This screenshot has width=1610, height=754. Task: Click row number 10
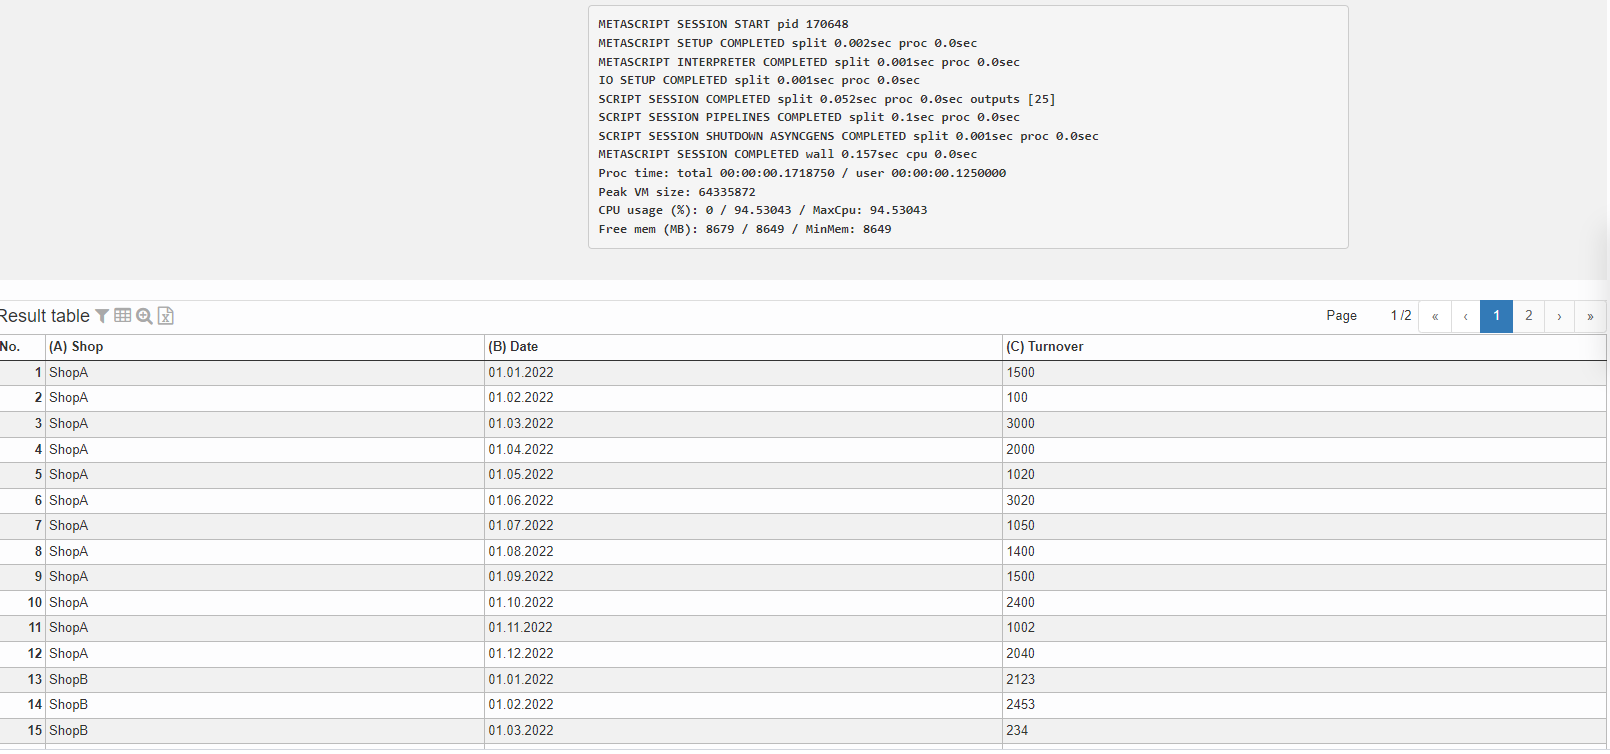pyautogui.click(x=35, y=603)
